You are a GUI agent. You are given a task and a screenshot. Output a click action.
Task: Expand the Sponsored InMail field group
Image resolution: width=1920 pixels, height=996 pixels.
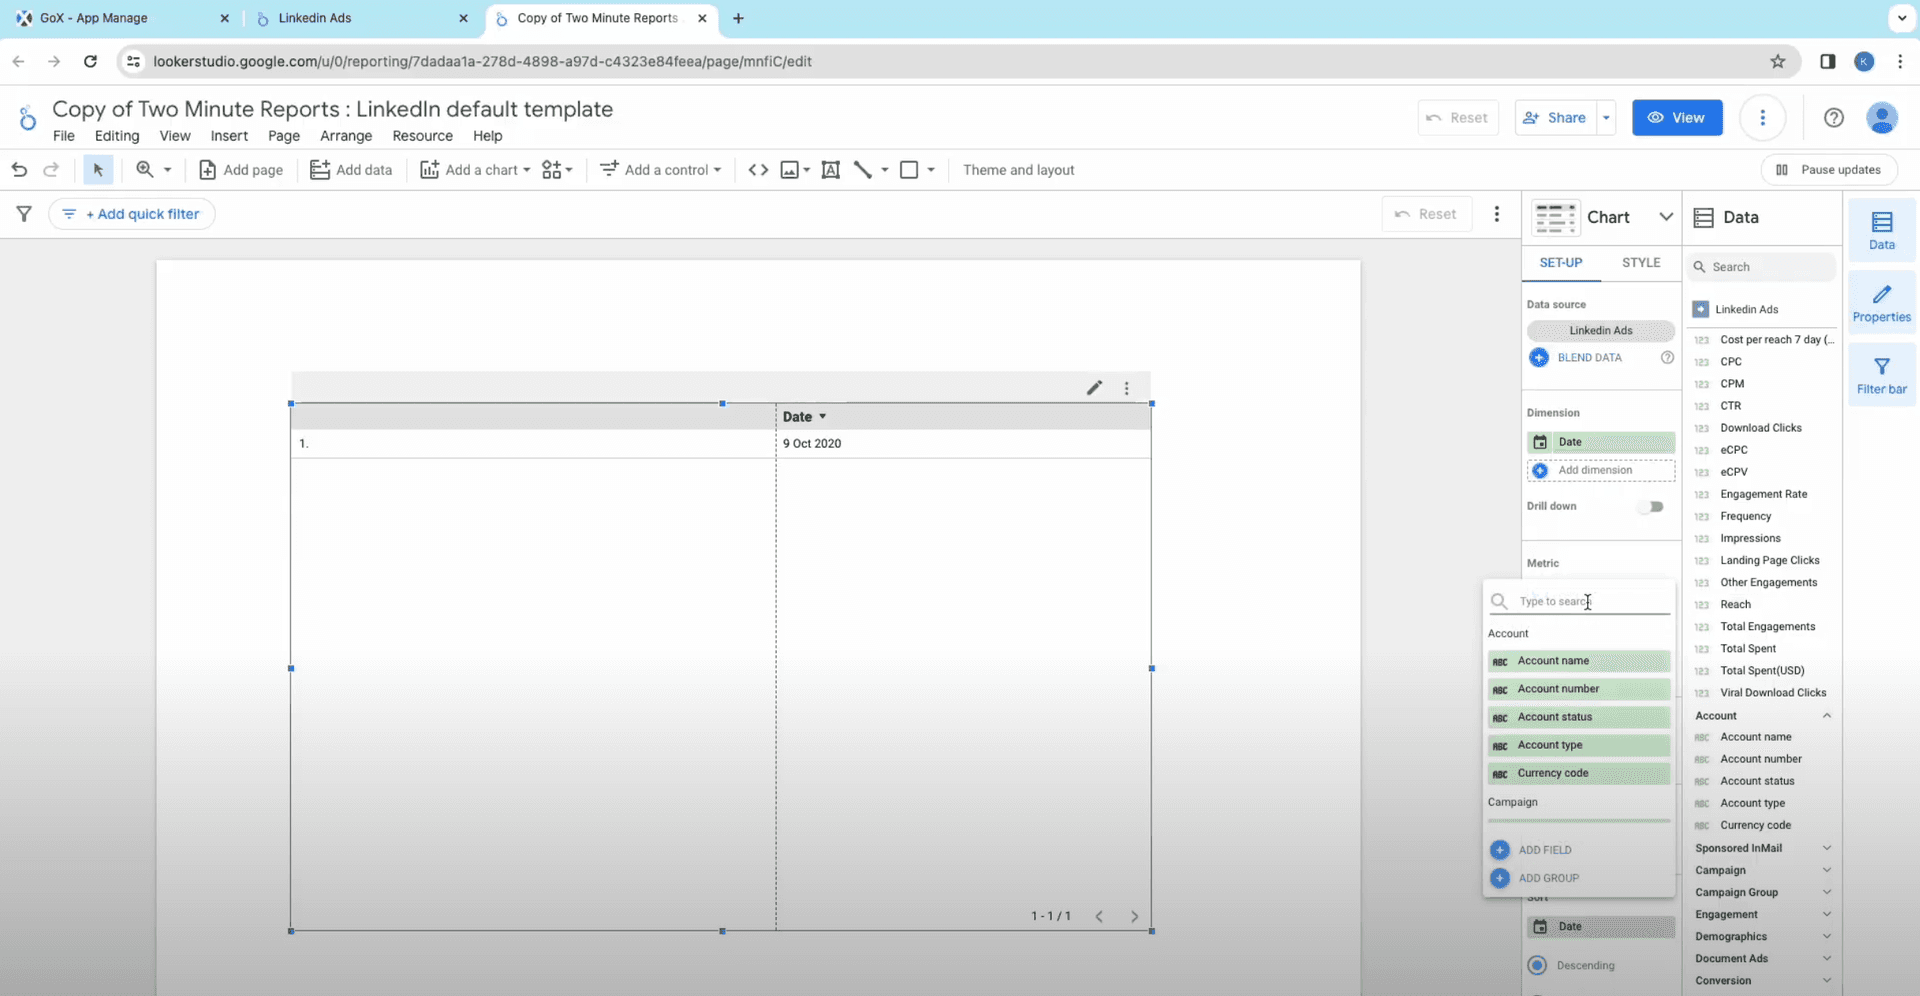1827,848
